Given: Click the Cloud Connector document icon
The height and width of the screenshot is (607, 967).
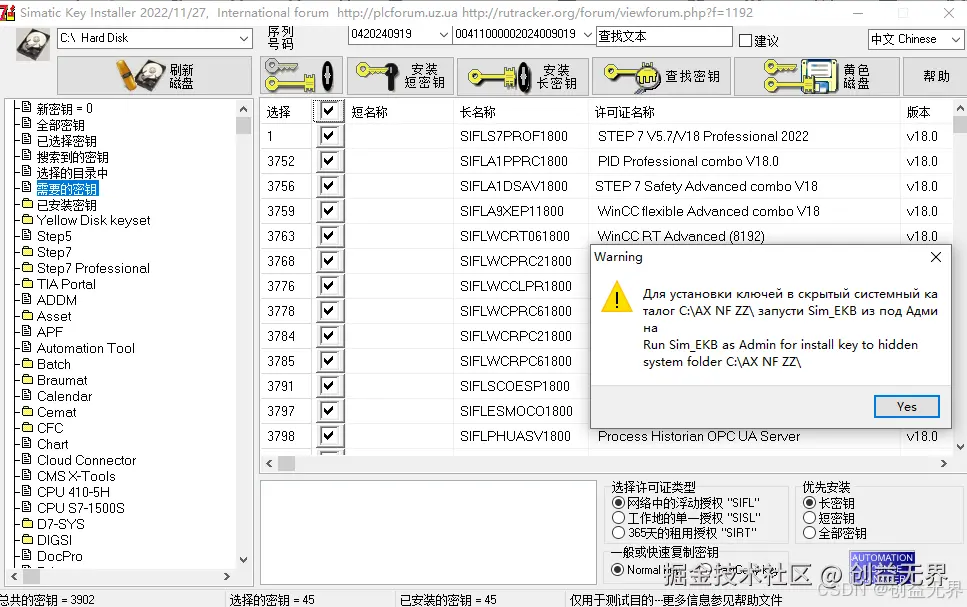Looking at the screenshot, I should pyautogui.click(x=27, y=459).
